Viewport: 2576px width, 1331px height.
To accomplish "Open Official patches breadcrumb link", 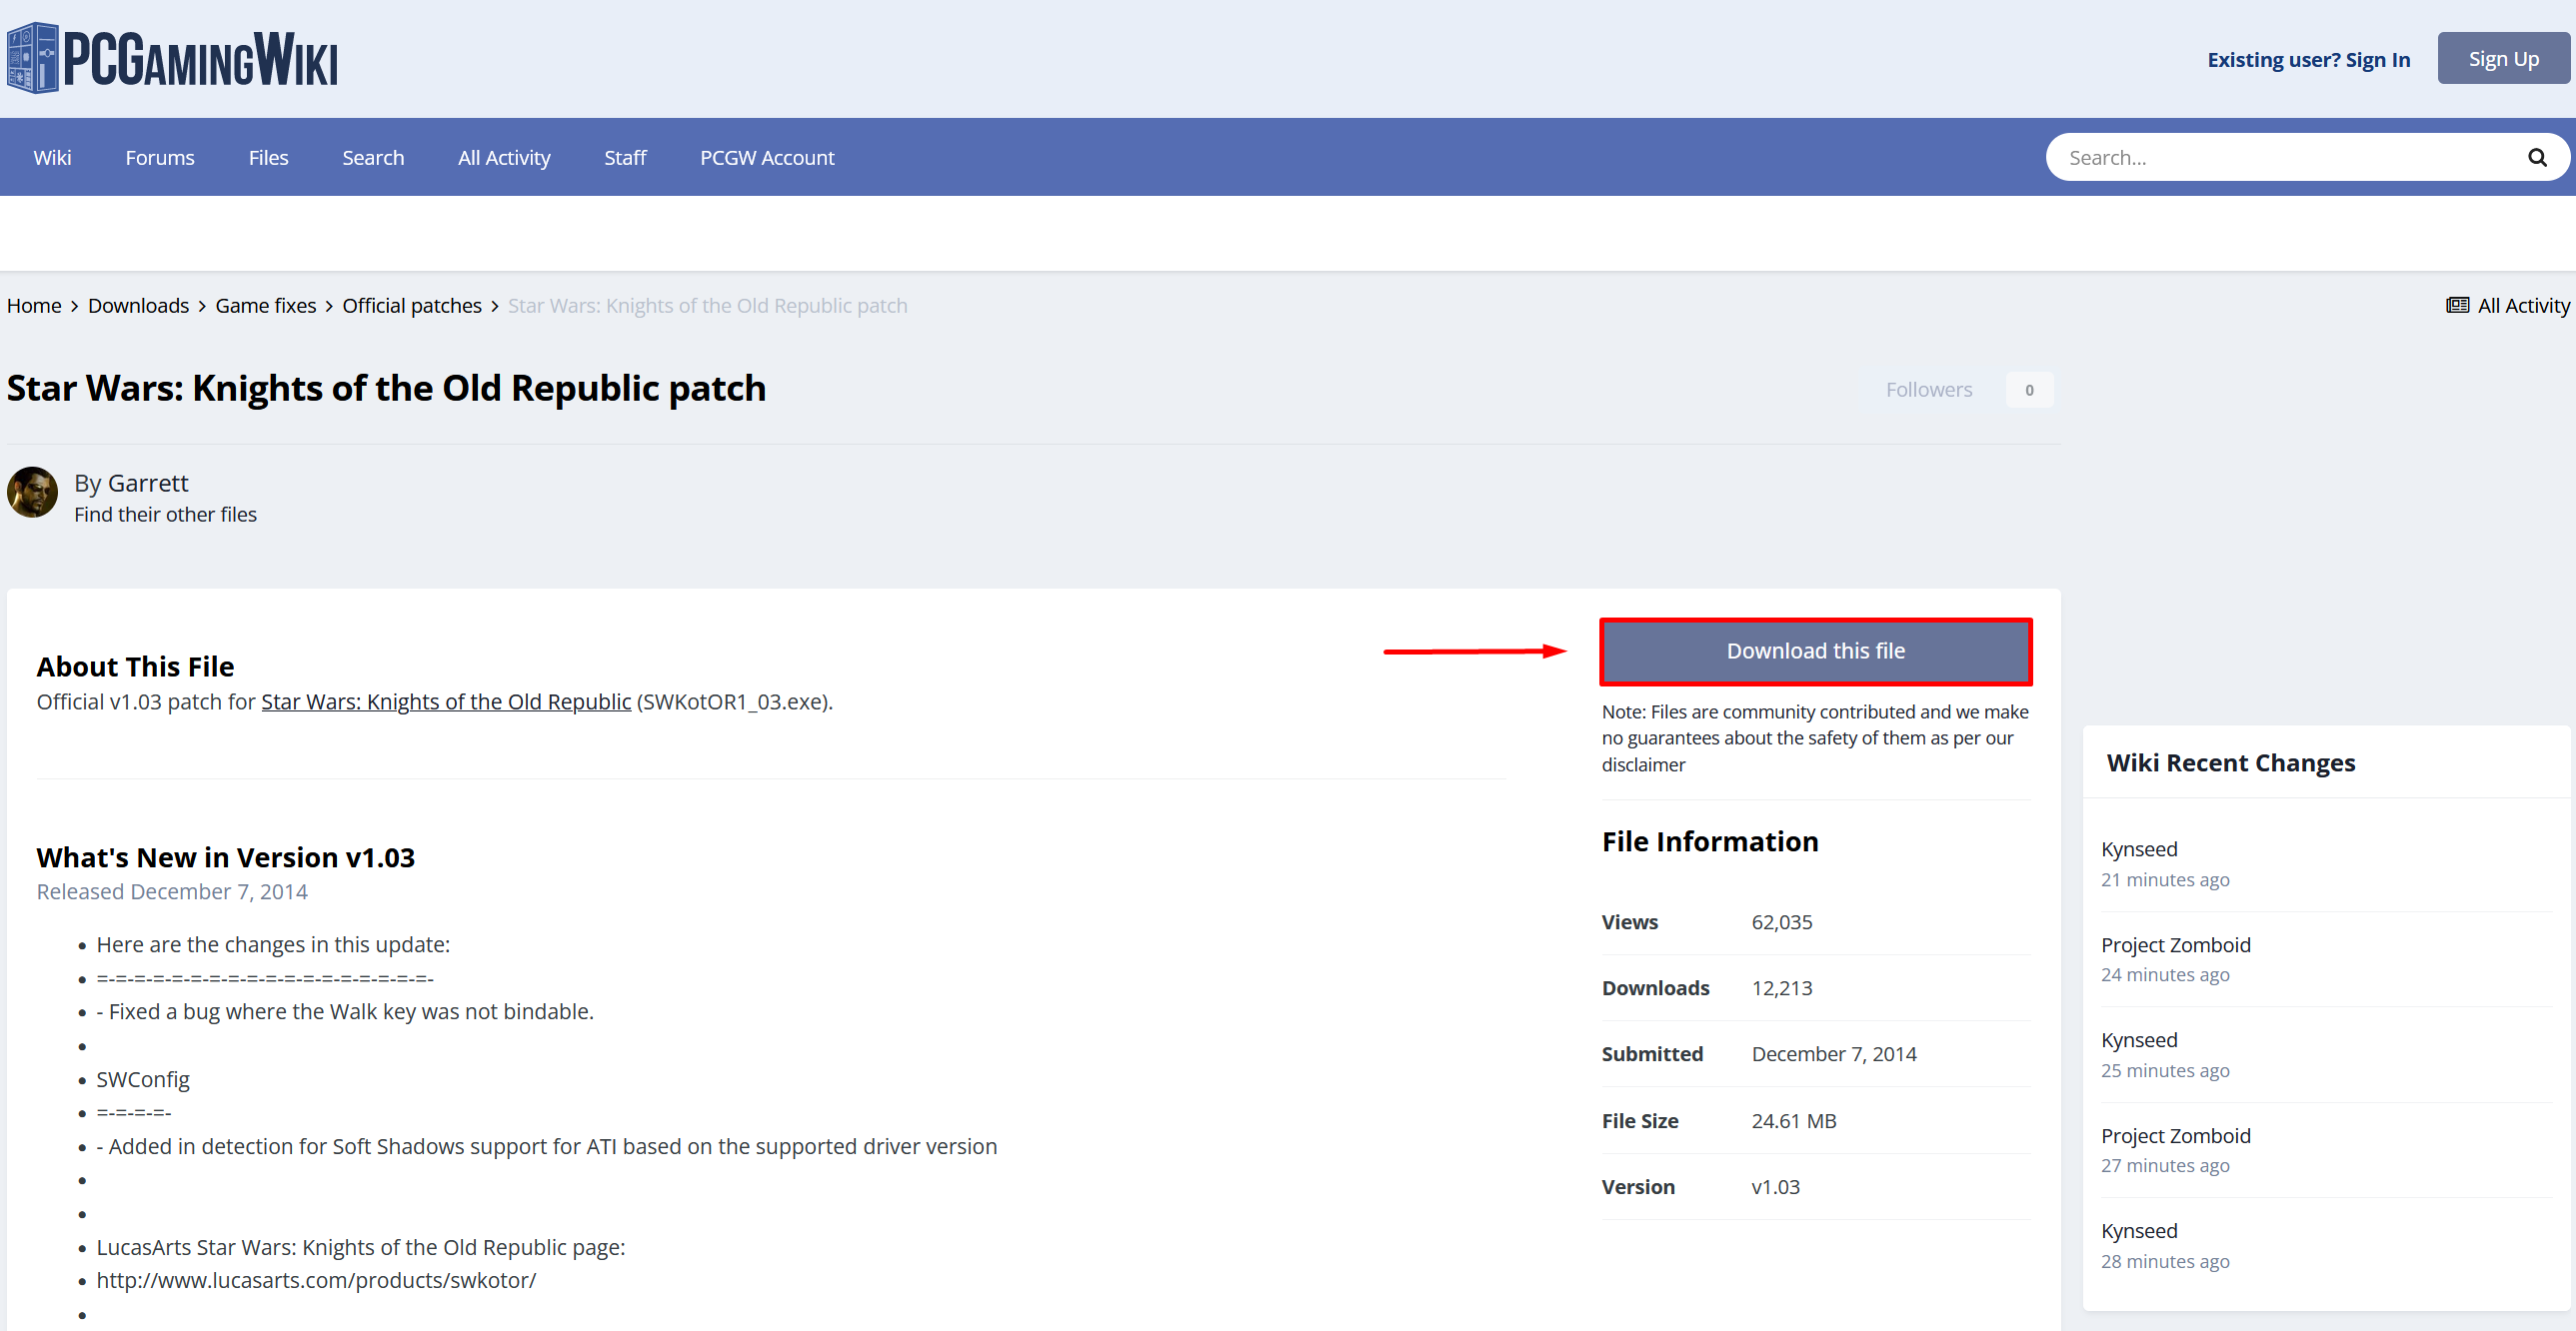I will point(412,306).
